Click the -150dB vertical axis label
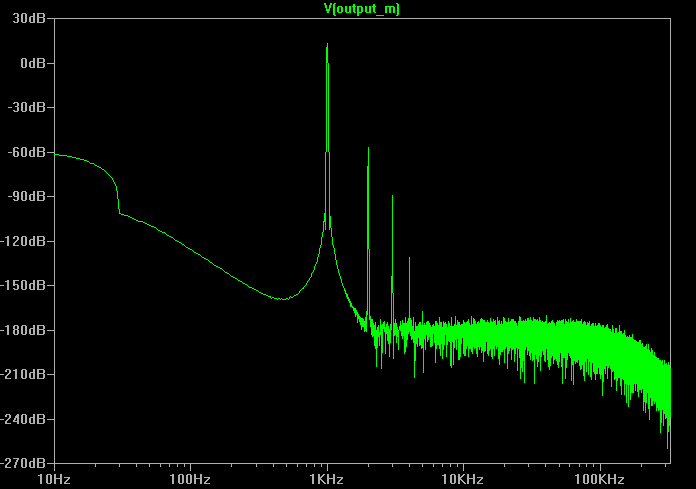The height and width of the screenshot is (489, 696). pyautogui.click(x=23, y=285)
